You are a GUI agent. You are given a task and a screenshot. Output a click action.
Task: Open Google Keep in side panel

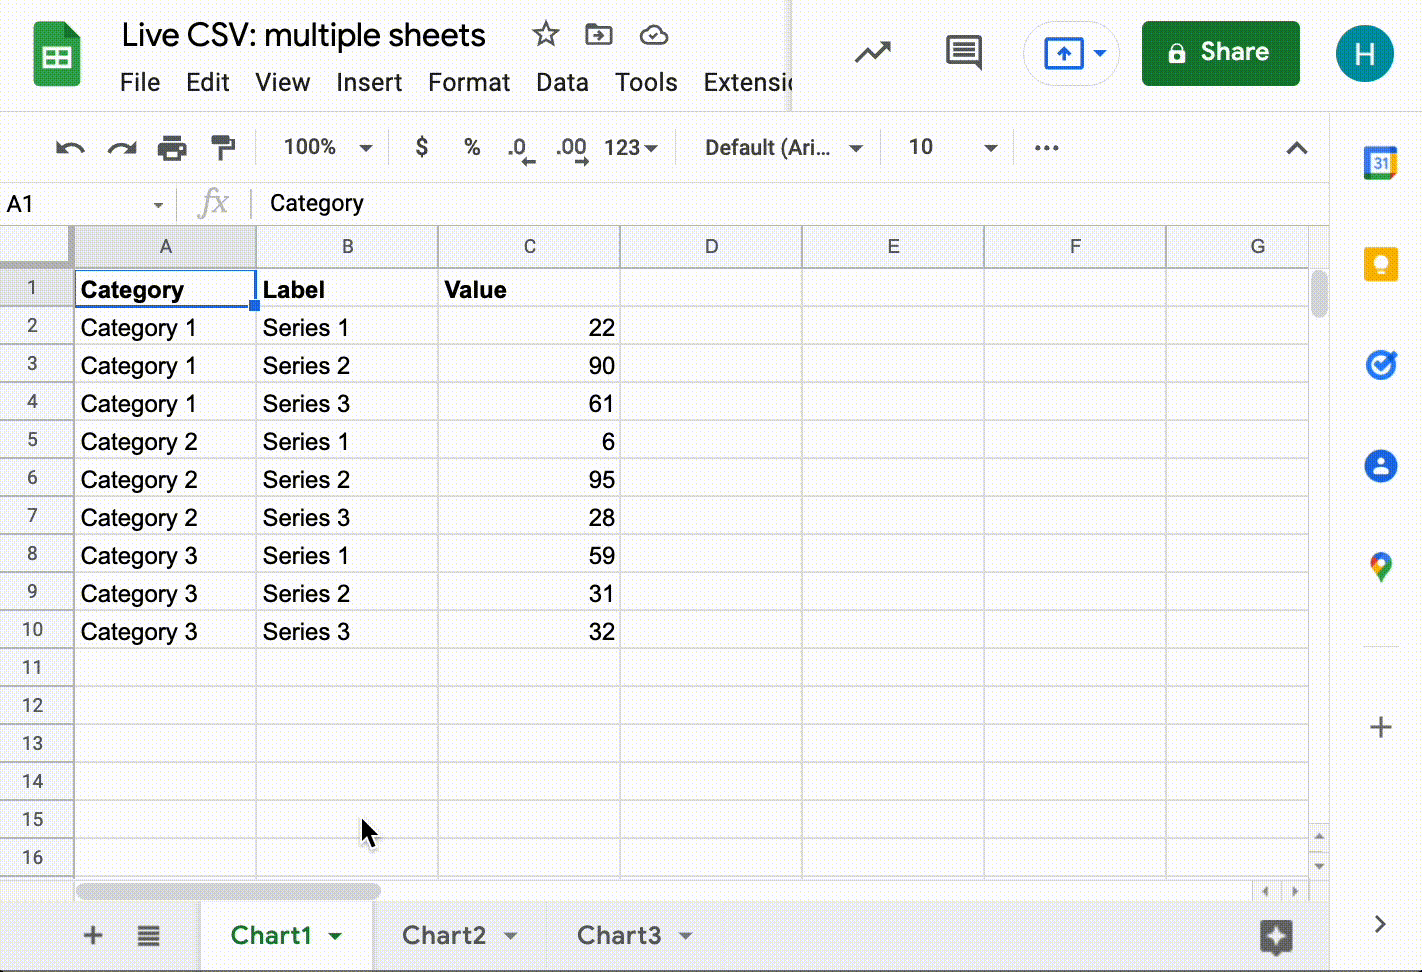click(1380, 264)
